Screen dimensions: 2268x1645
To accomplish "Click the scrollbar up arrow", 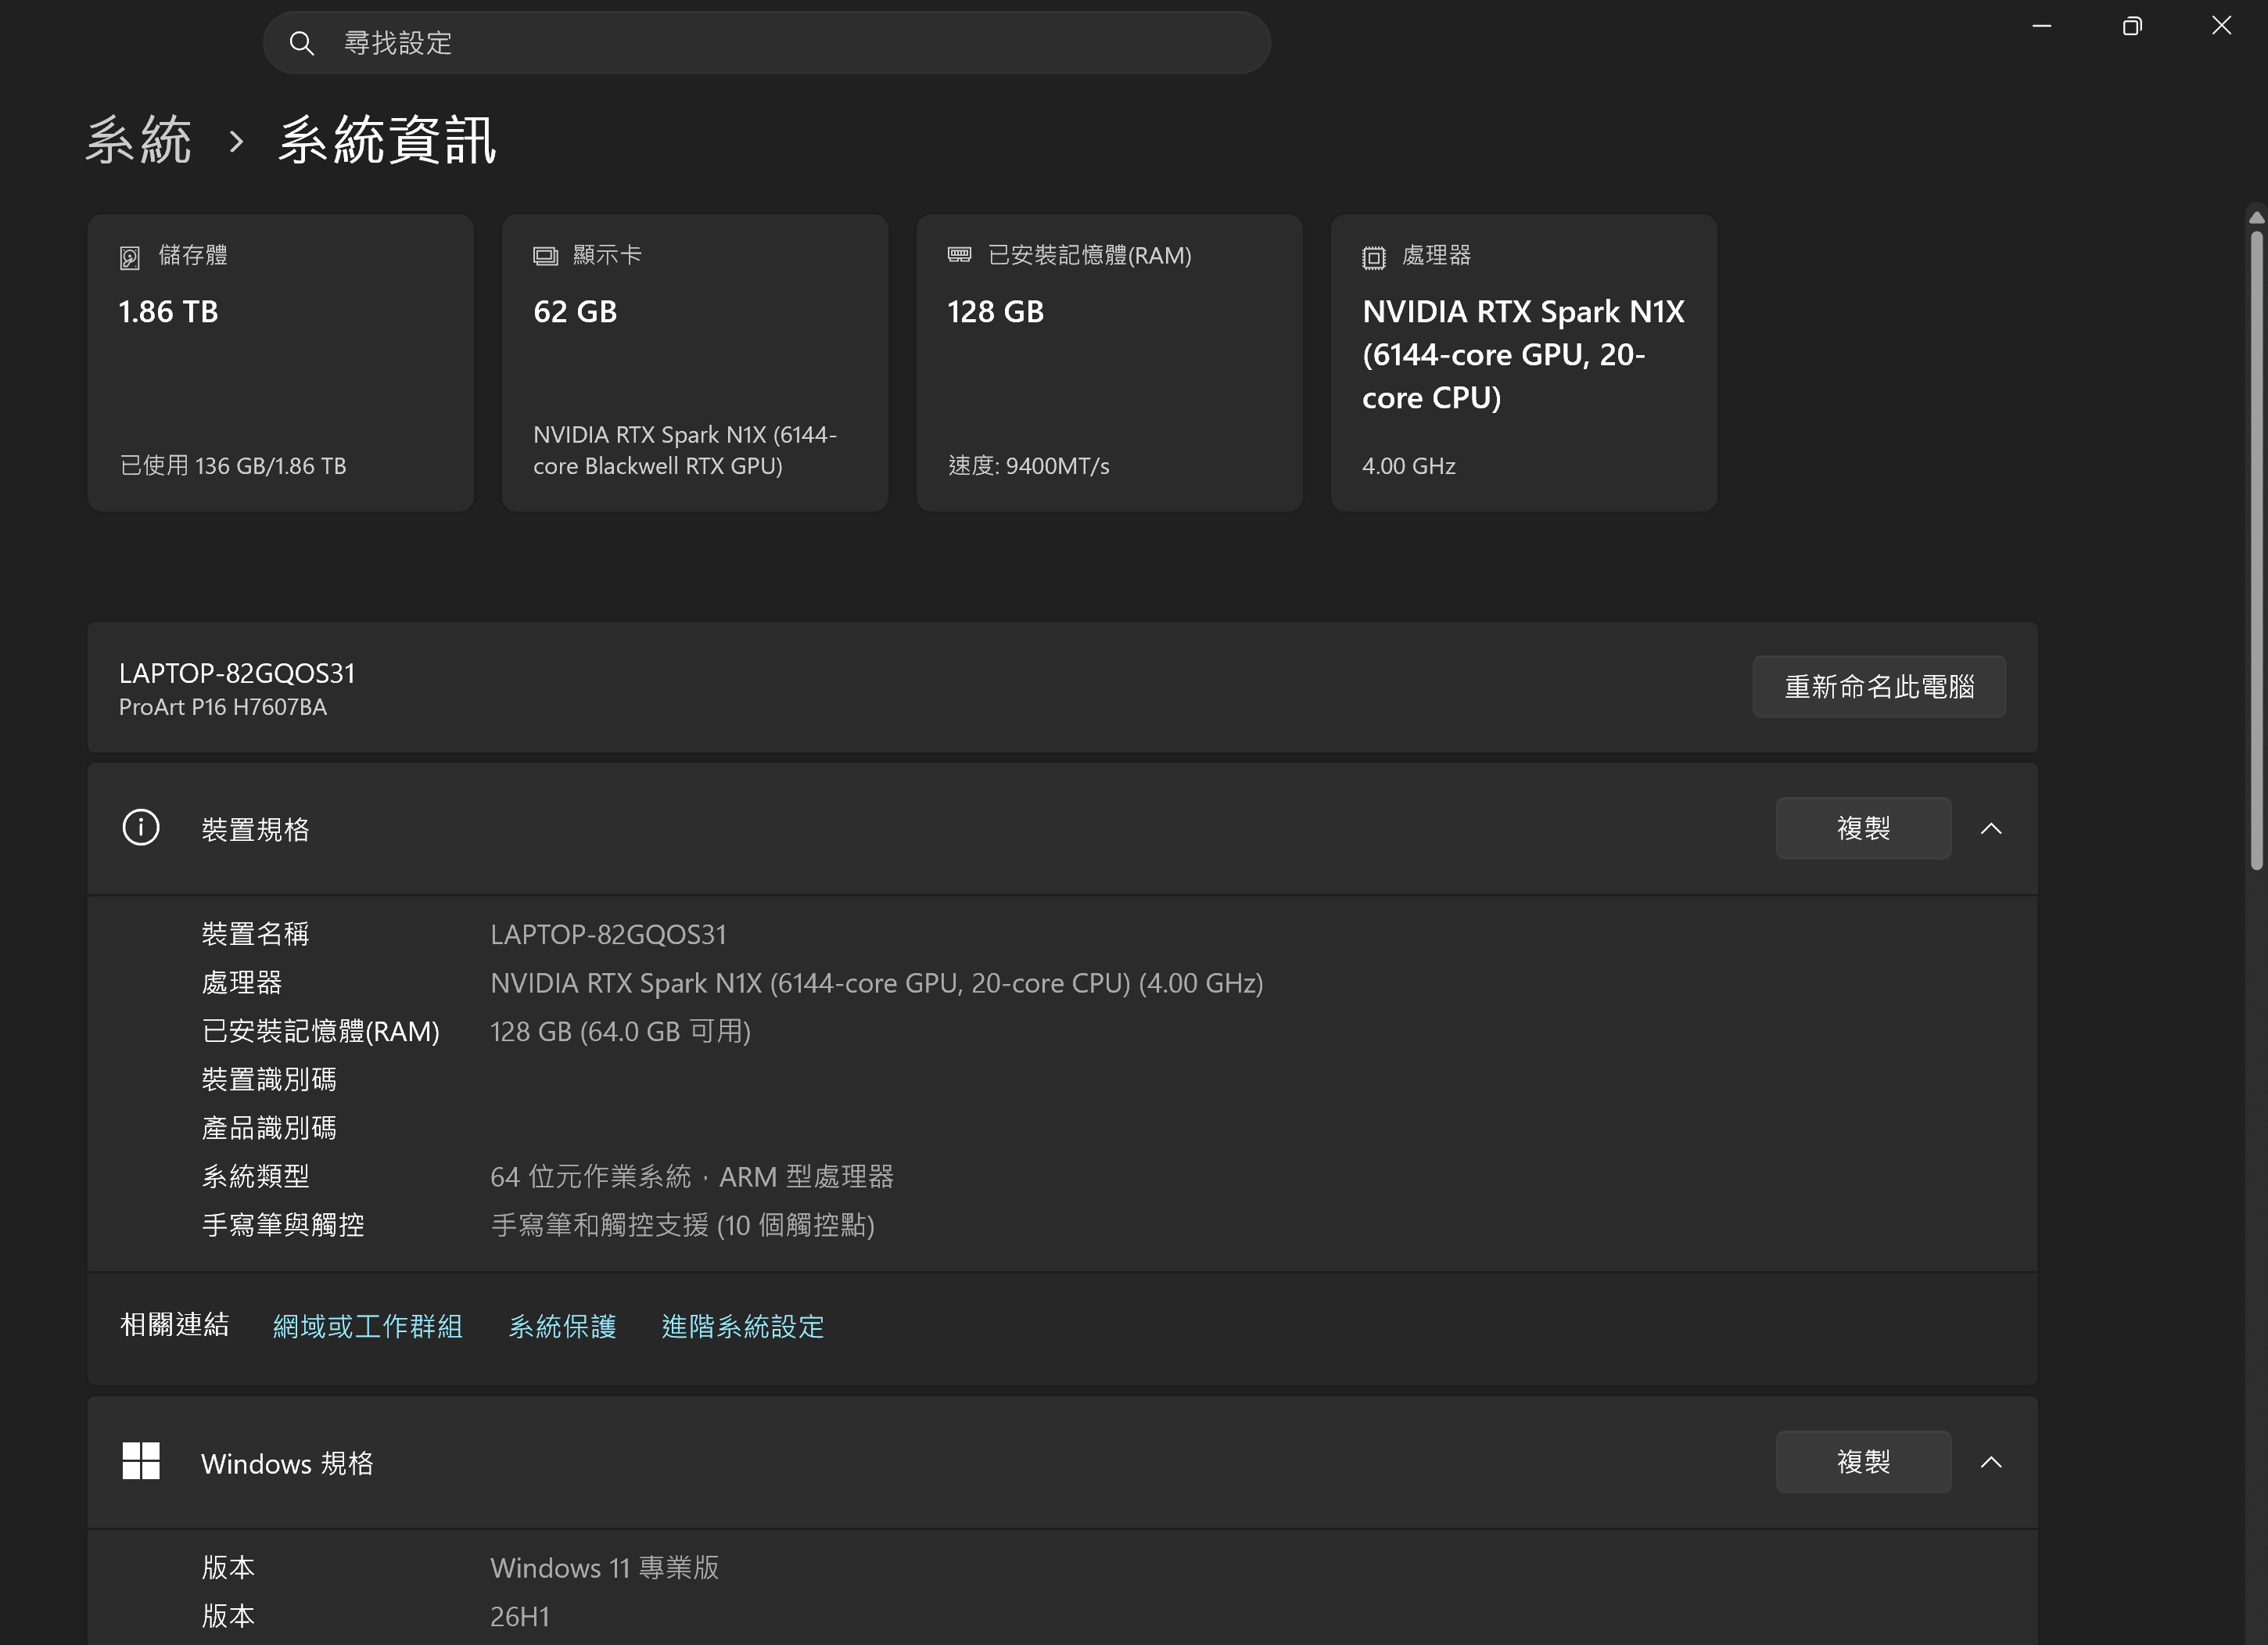I will pyautogui.click(x=2256, y=217).
